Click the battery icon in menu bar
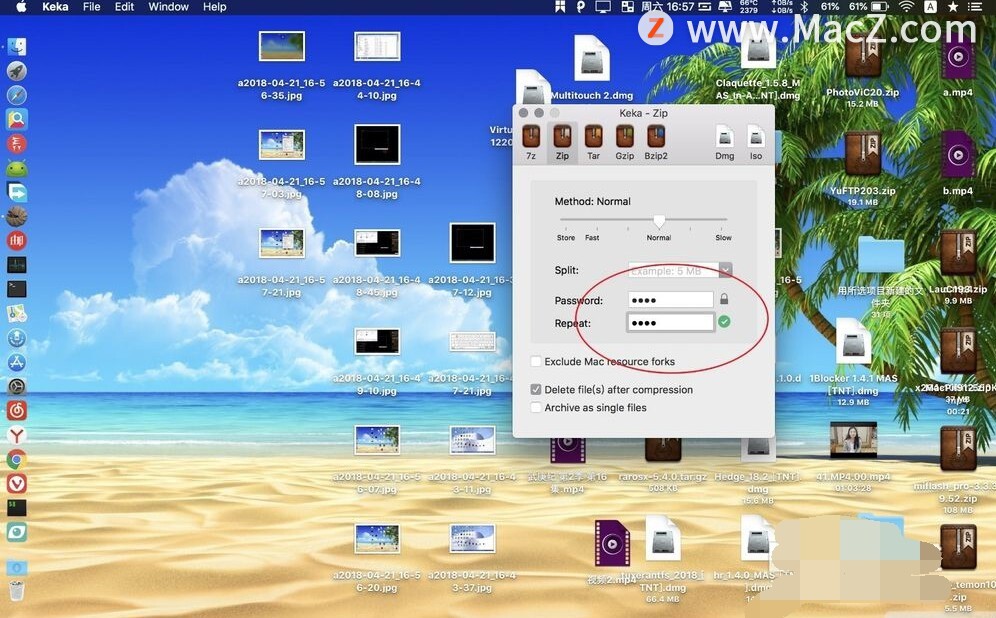 coord(880,6)
